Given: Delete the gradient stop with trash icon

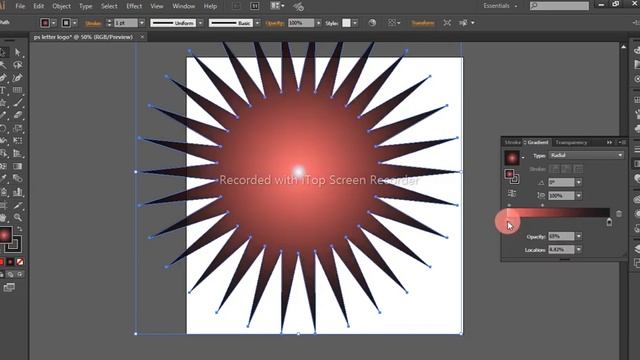Looking at the screenshot, I should point(619,213).
